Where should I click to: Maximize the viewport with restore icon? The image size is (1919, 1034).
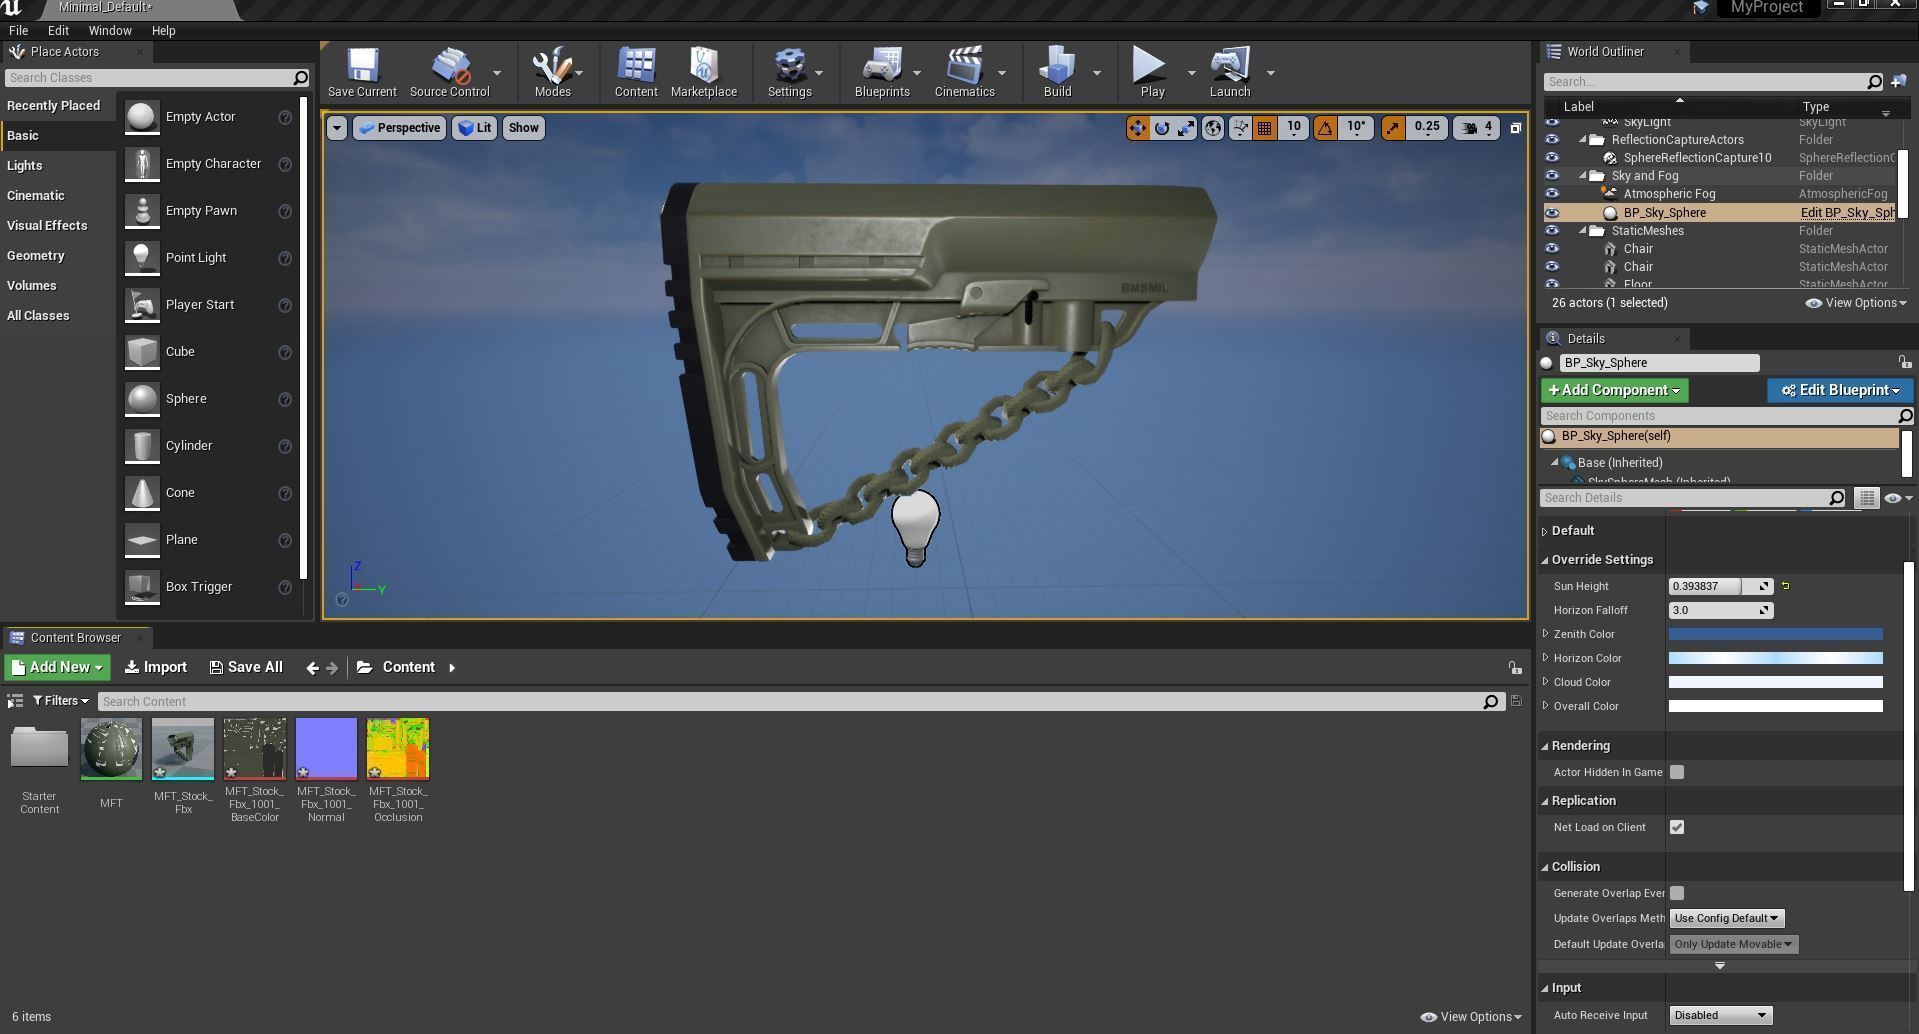(x=1515, y=128)
